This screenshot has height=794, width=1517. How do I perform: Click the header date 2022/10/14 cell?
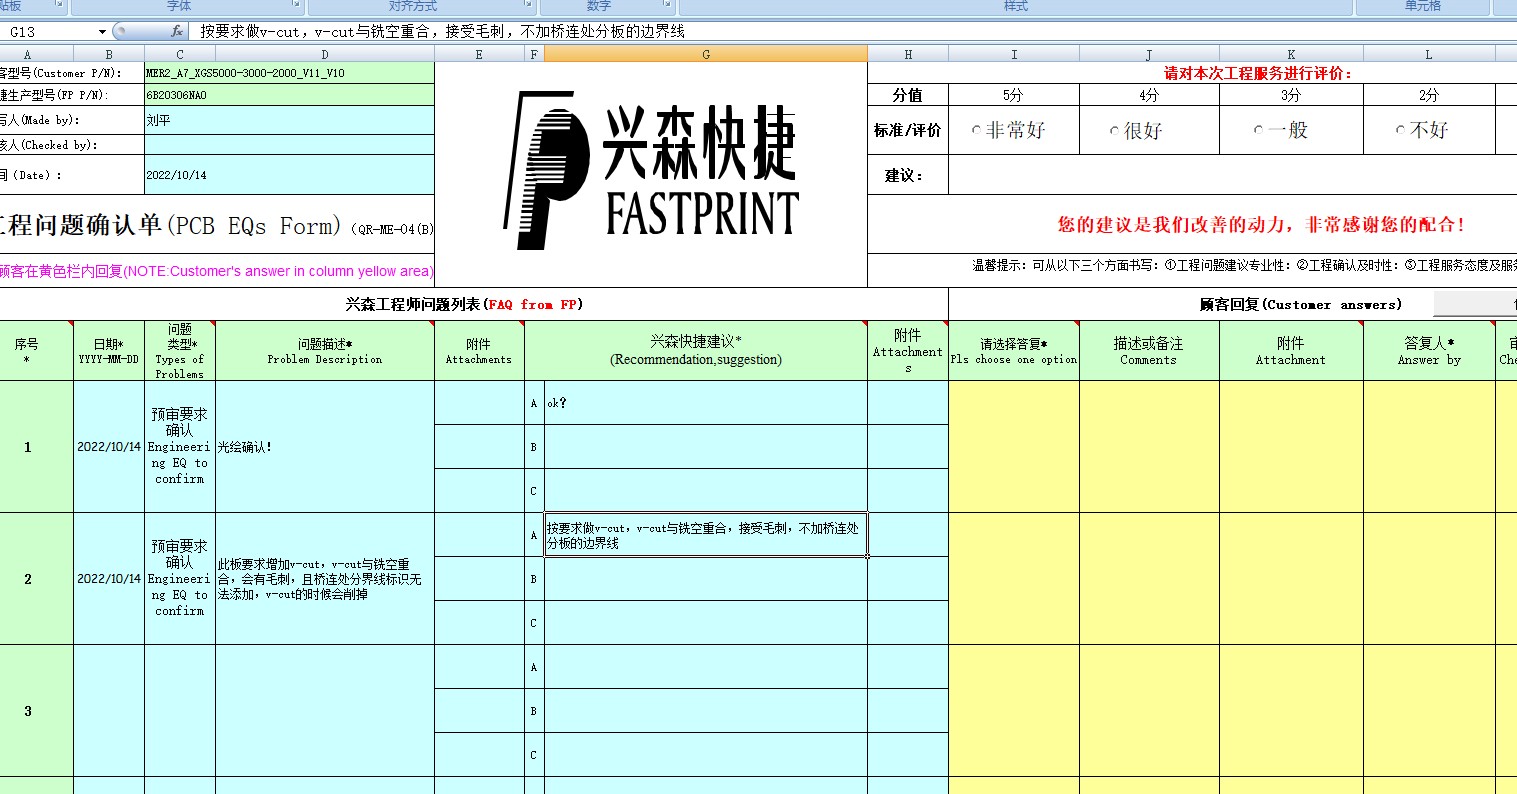[290, 175]
